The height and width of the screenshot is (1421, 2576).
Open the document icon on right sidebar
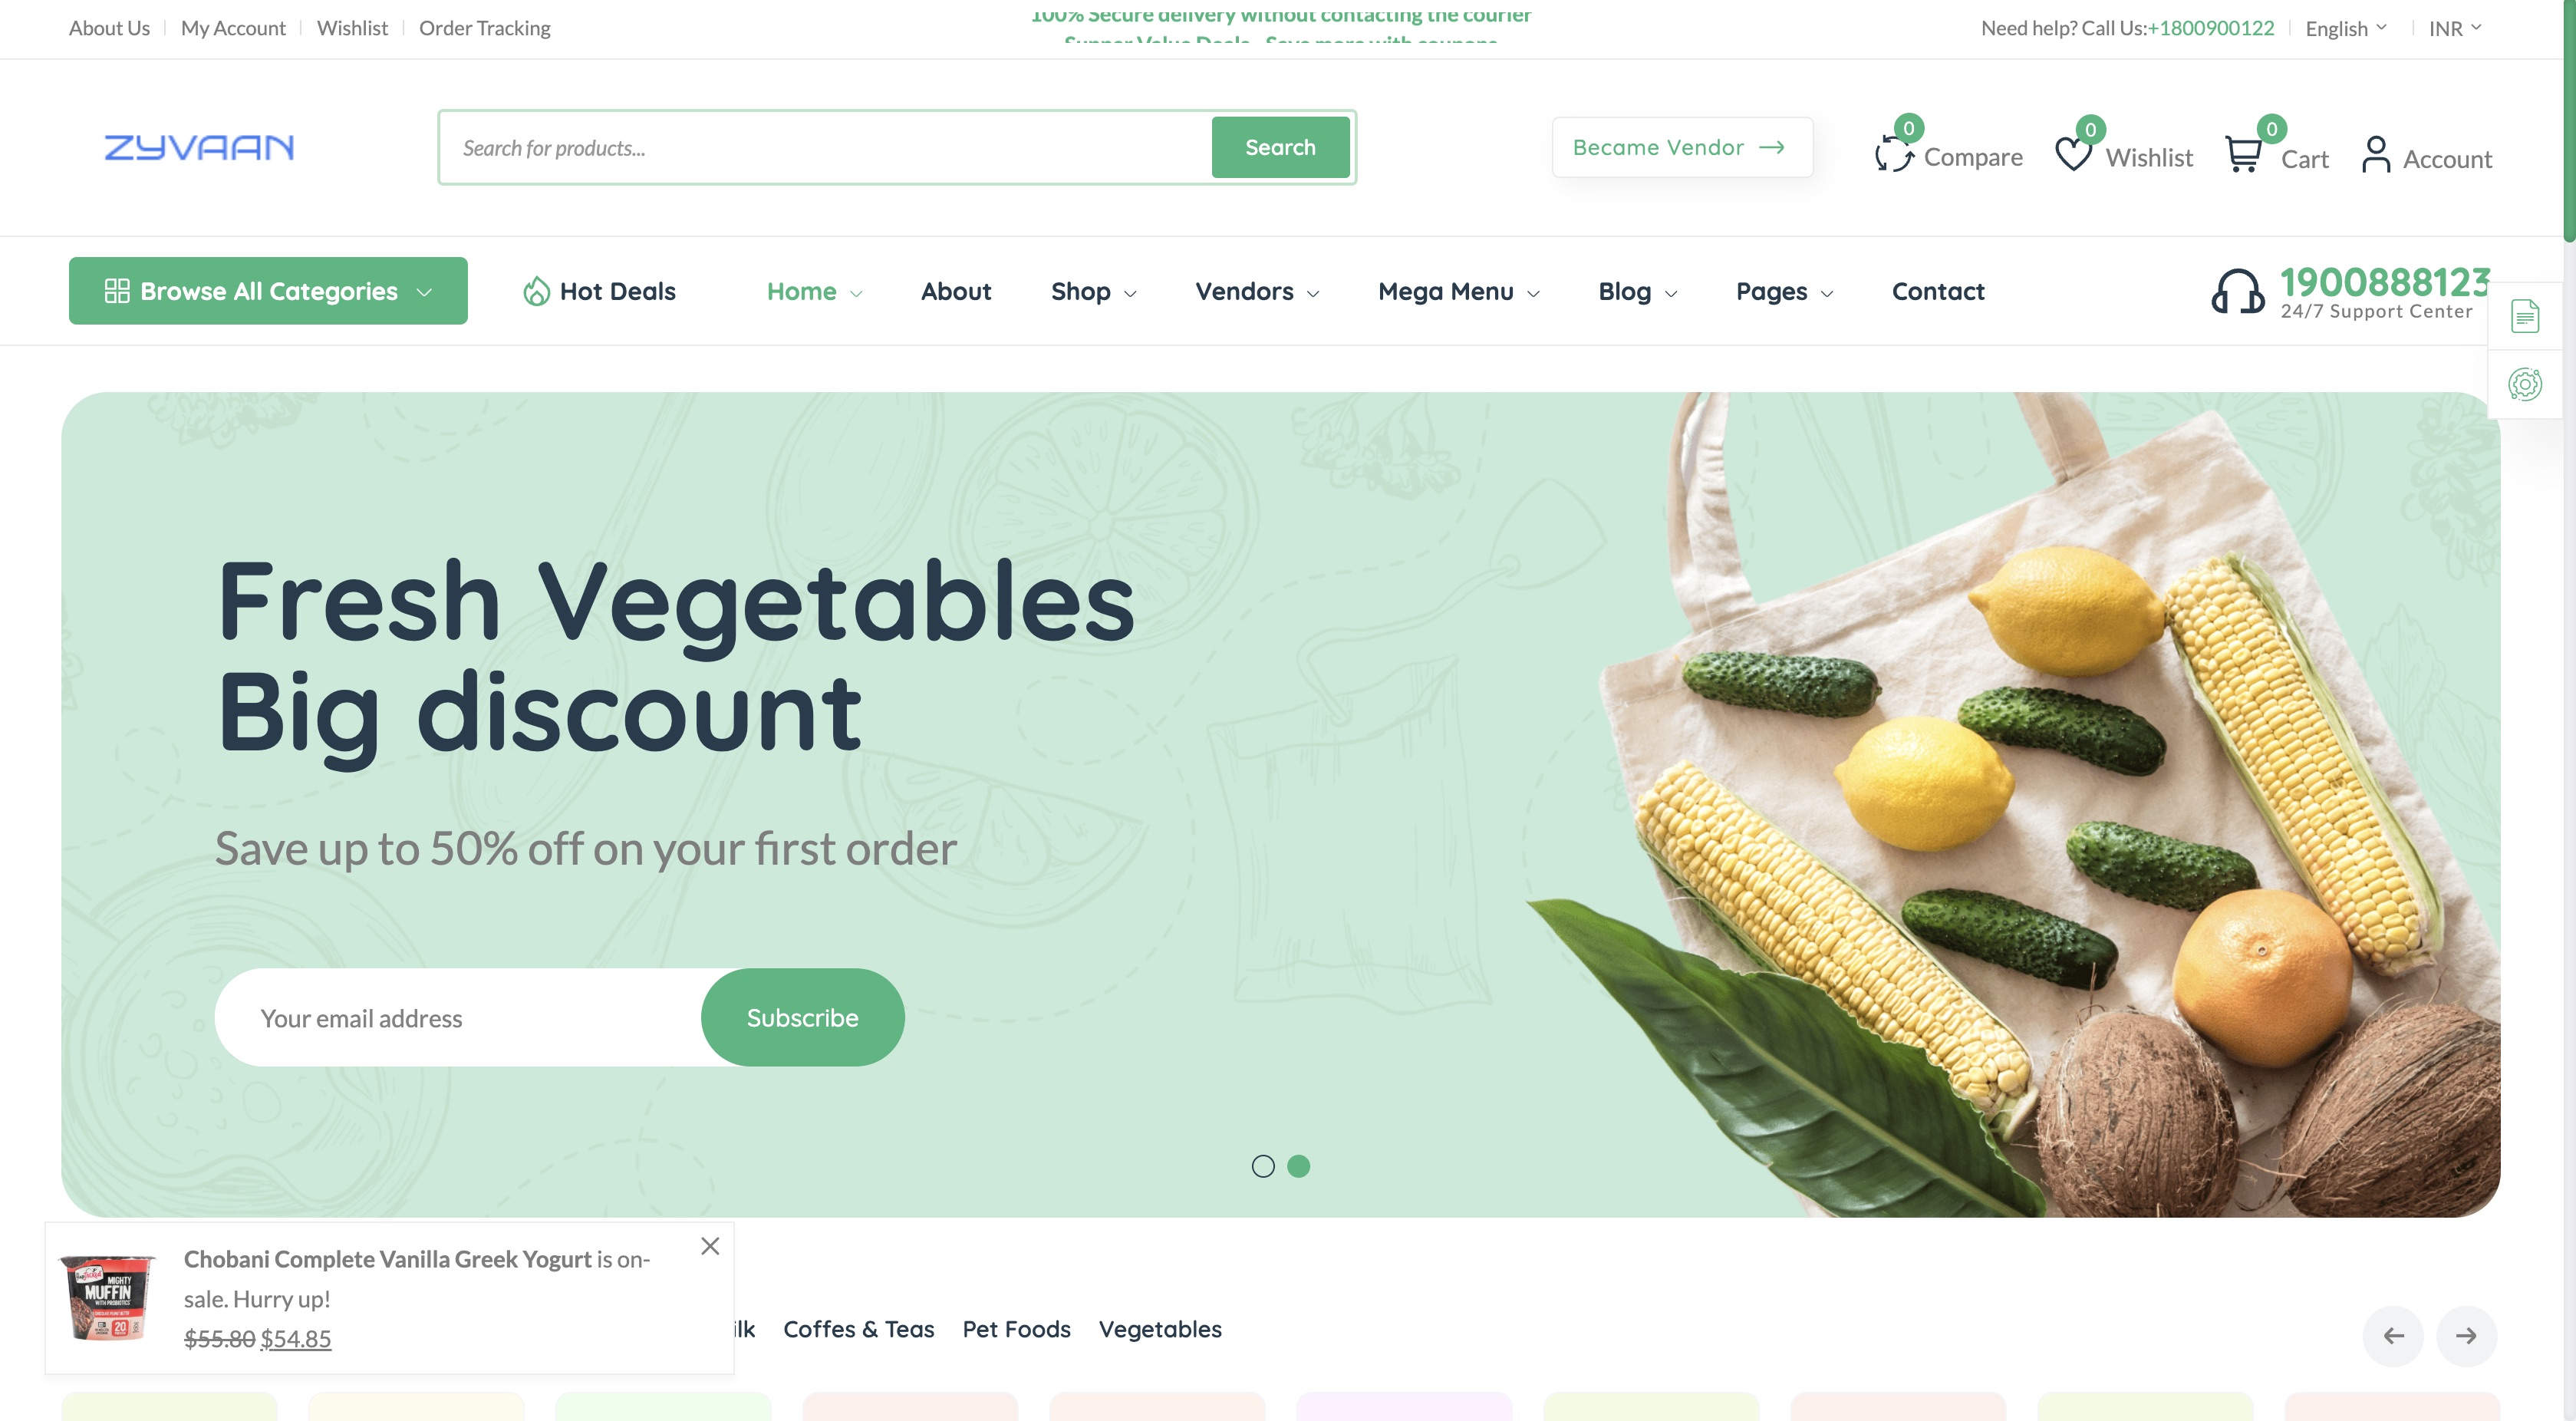(2525, 316)
